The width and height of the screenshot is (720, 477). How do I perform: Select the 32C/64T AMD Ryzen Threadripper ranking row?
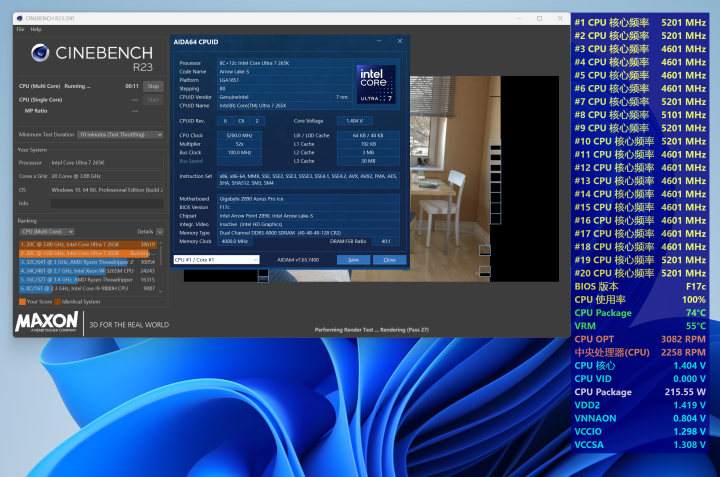point(88,262)
